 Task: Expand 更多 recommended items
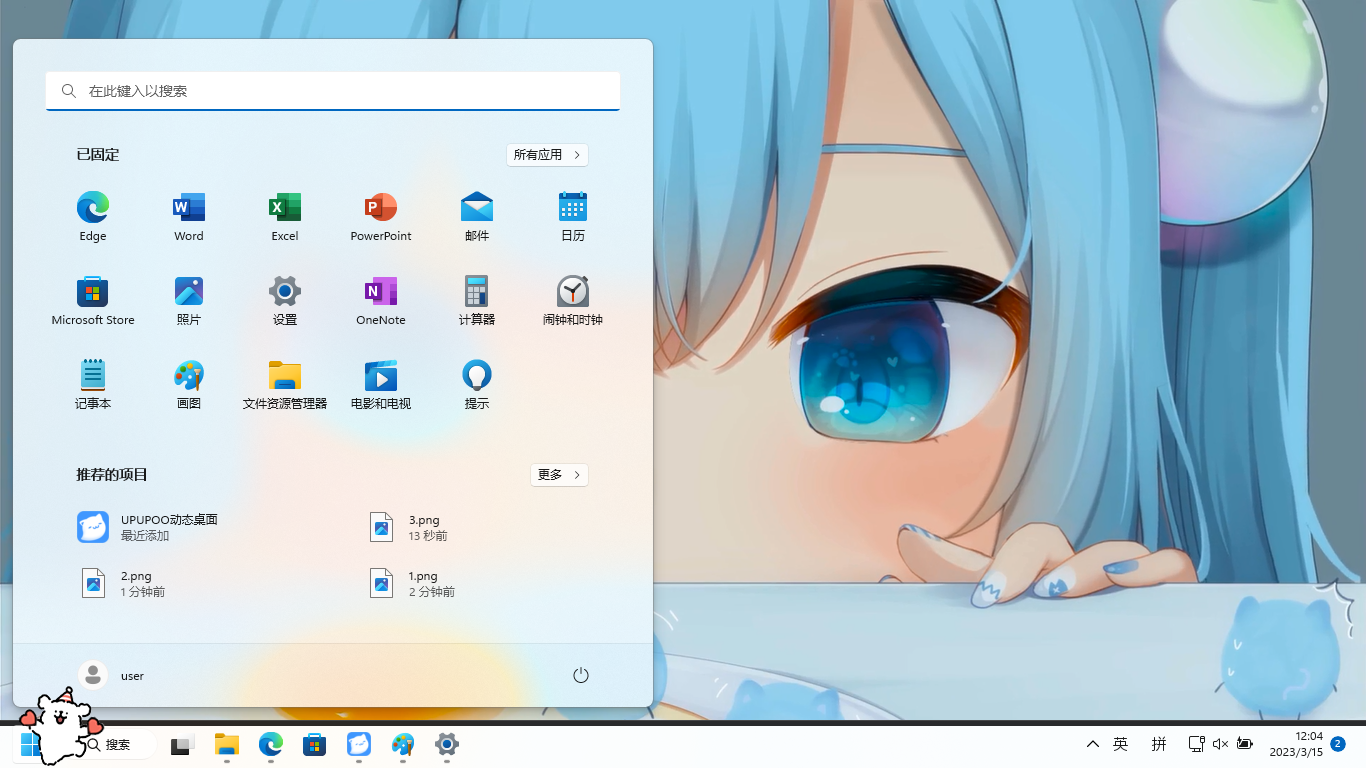559,475
